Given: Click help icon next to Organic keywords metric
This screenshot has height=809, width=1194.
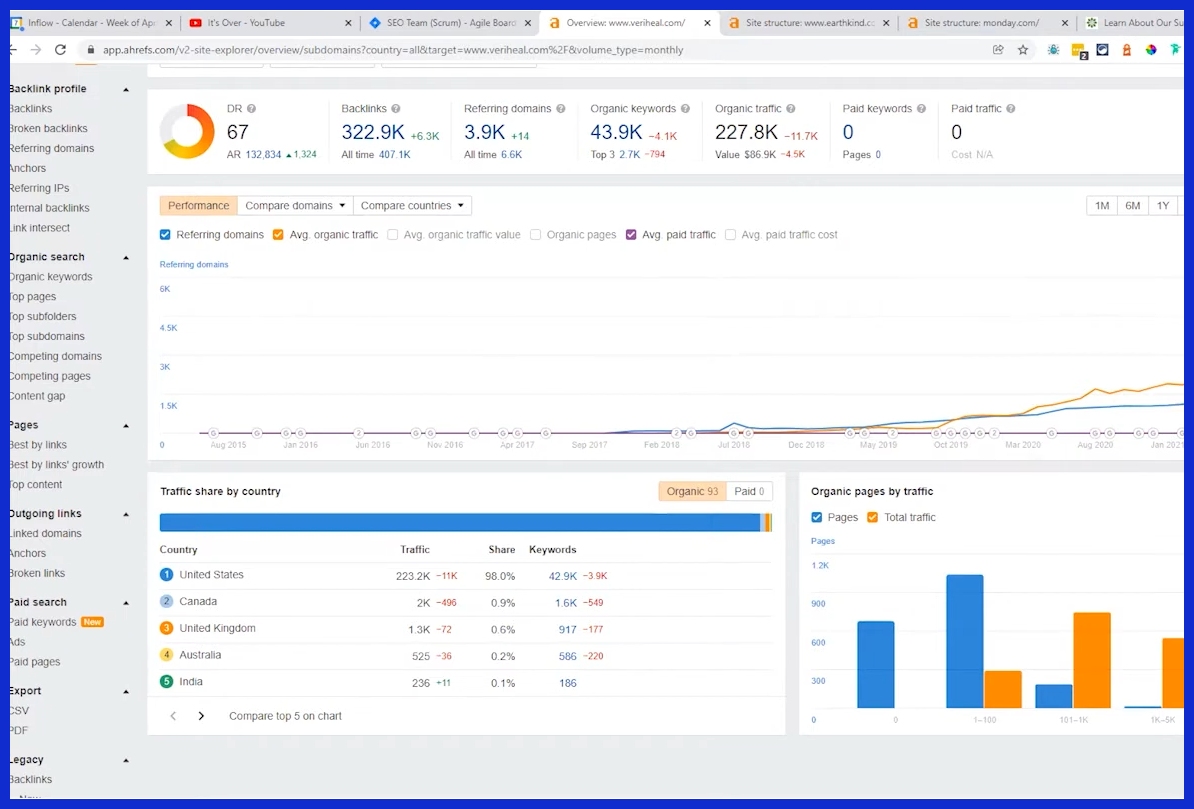Looking at the screenshot, I should 685,109.
